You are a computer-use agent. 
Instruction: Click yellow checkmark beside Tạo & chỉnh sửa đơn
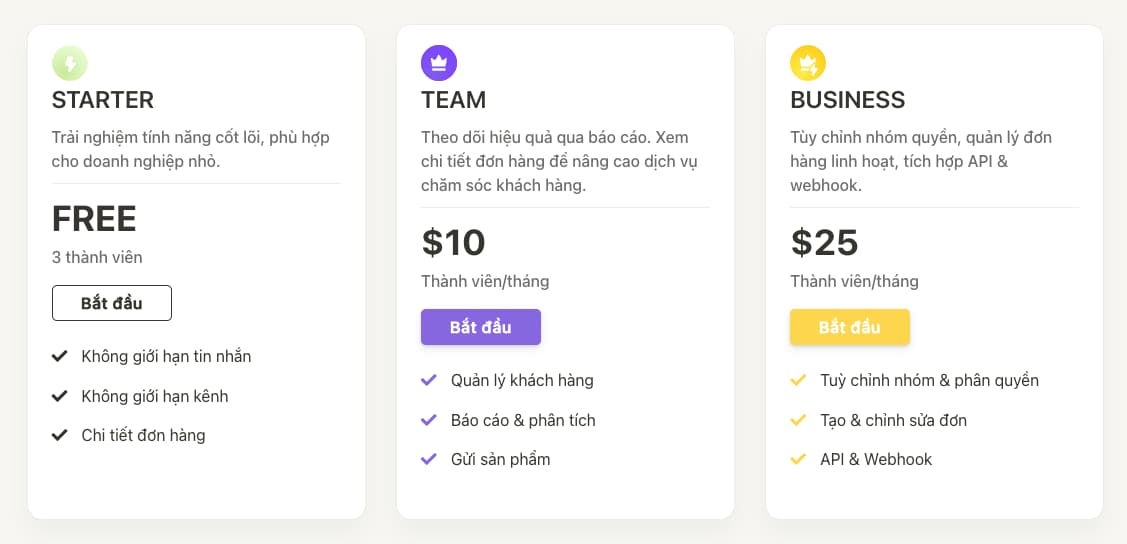click(798, 420)
